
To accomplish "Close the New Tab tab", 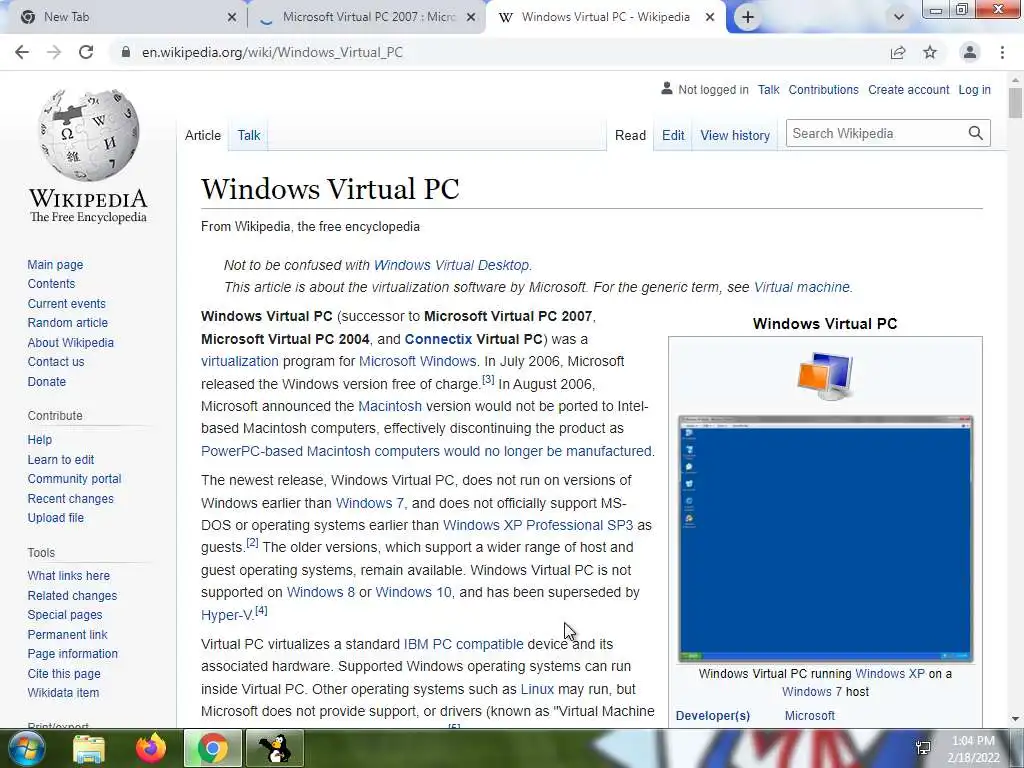I will (232, 18).
